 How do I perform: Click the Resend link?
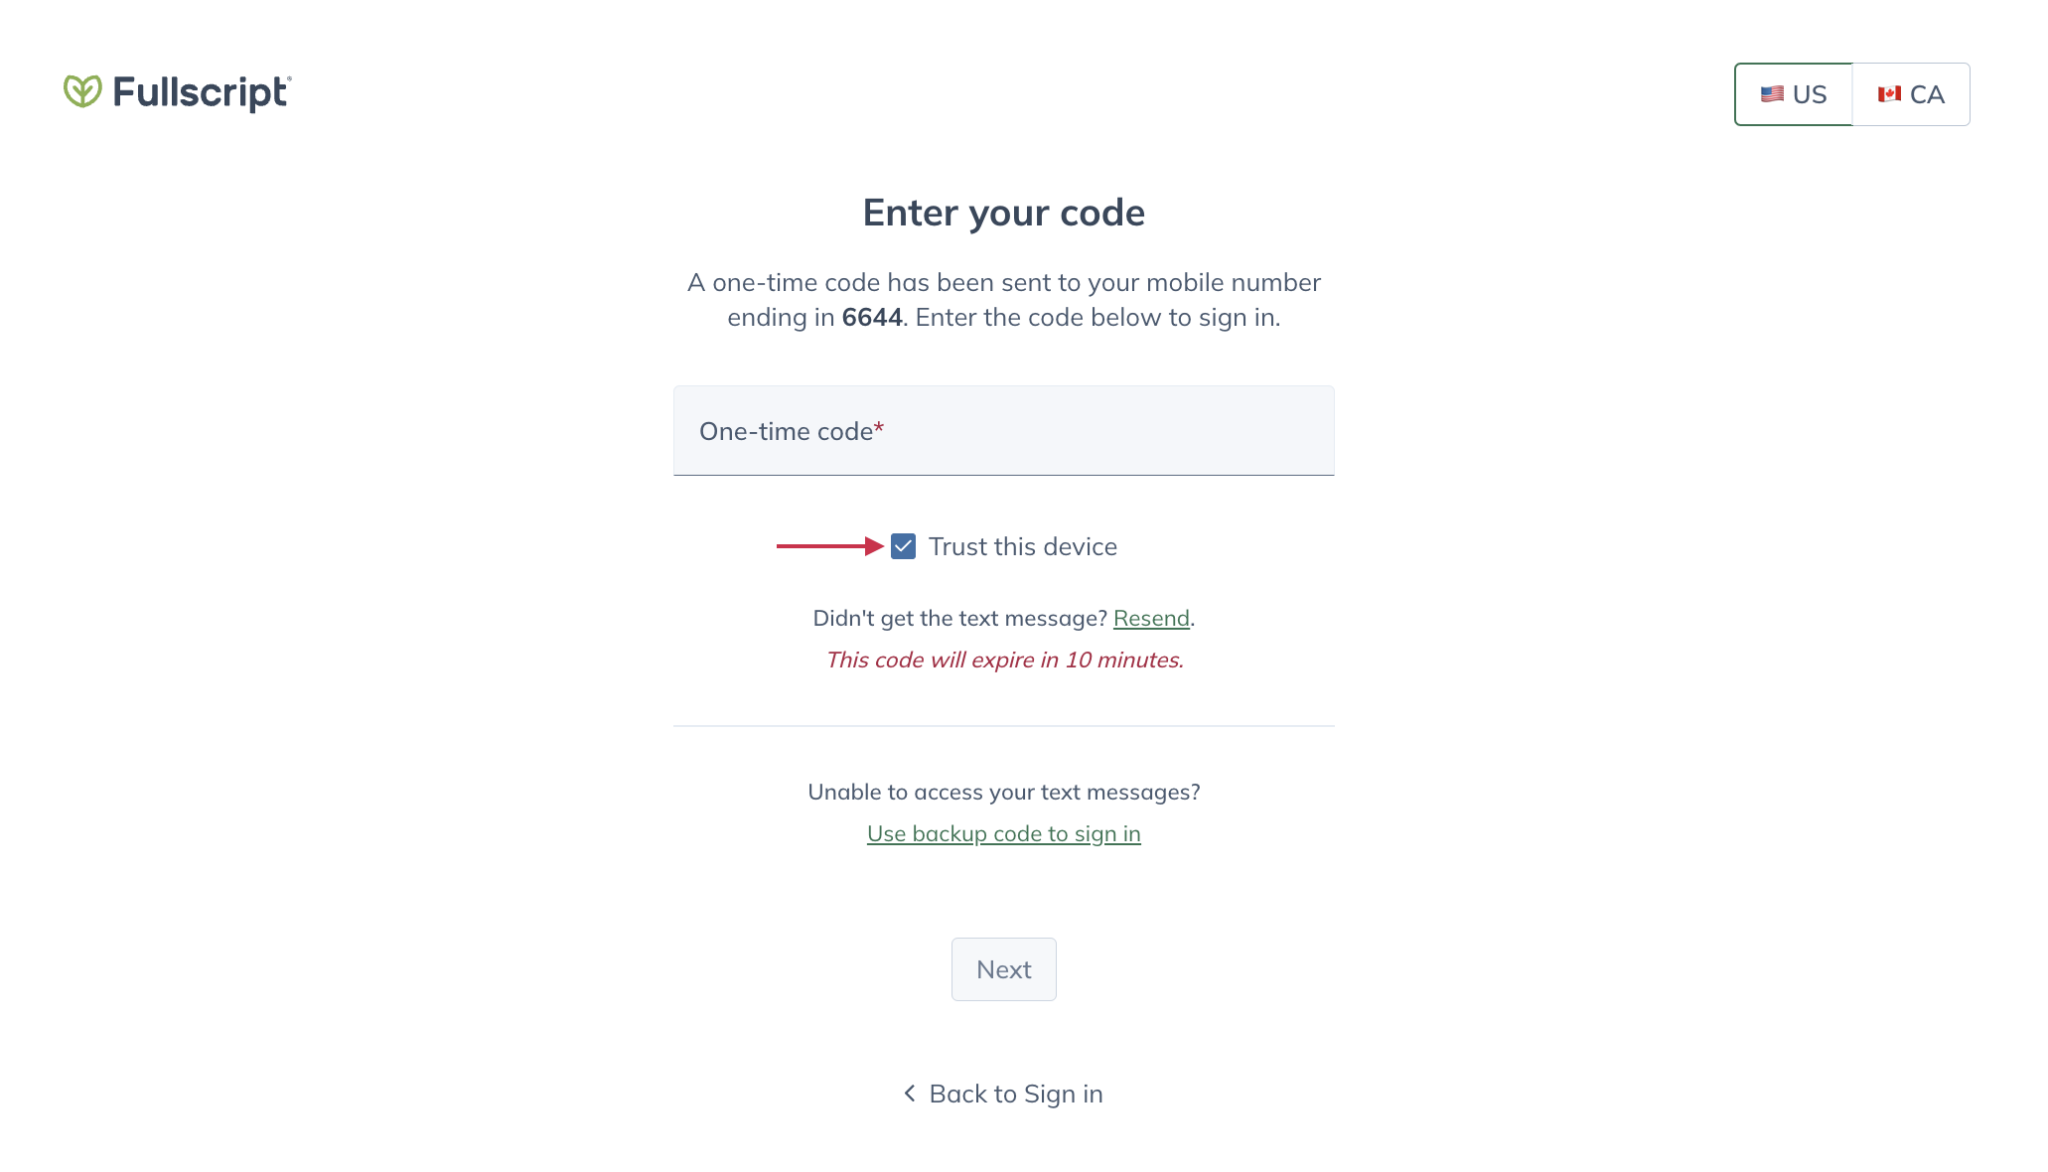coord(1152,618)
